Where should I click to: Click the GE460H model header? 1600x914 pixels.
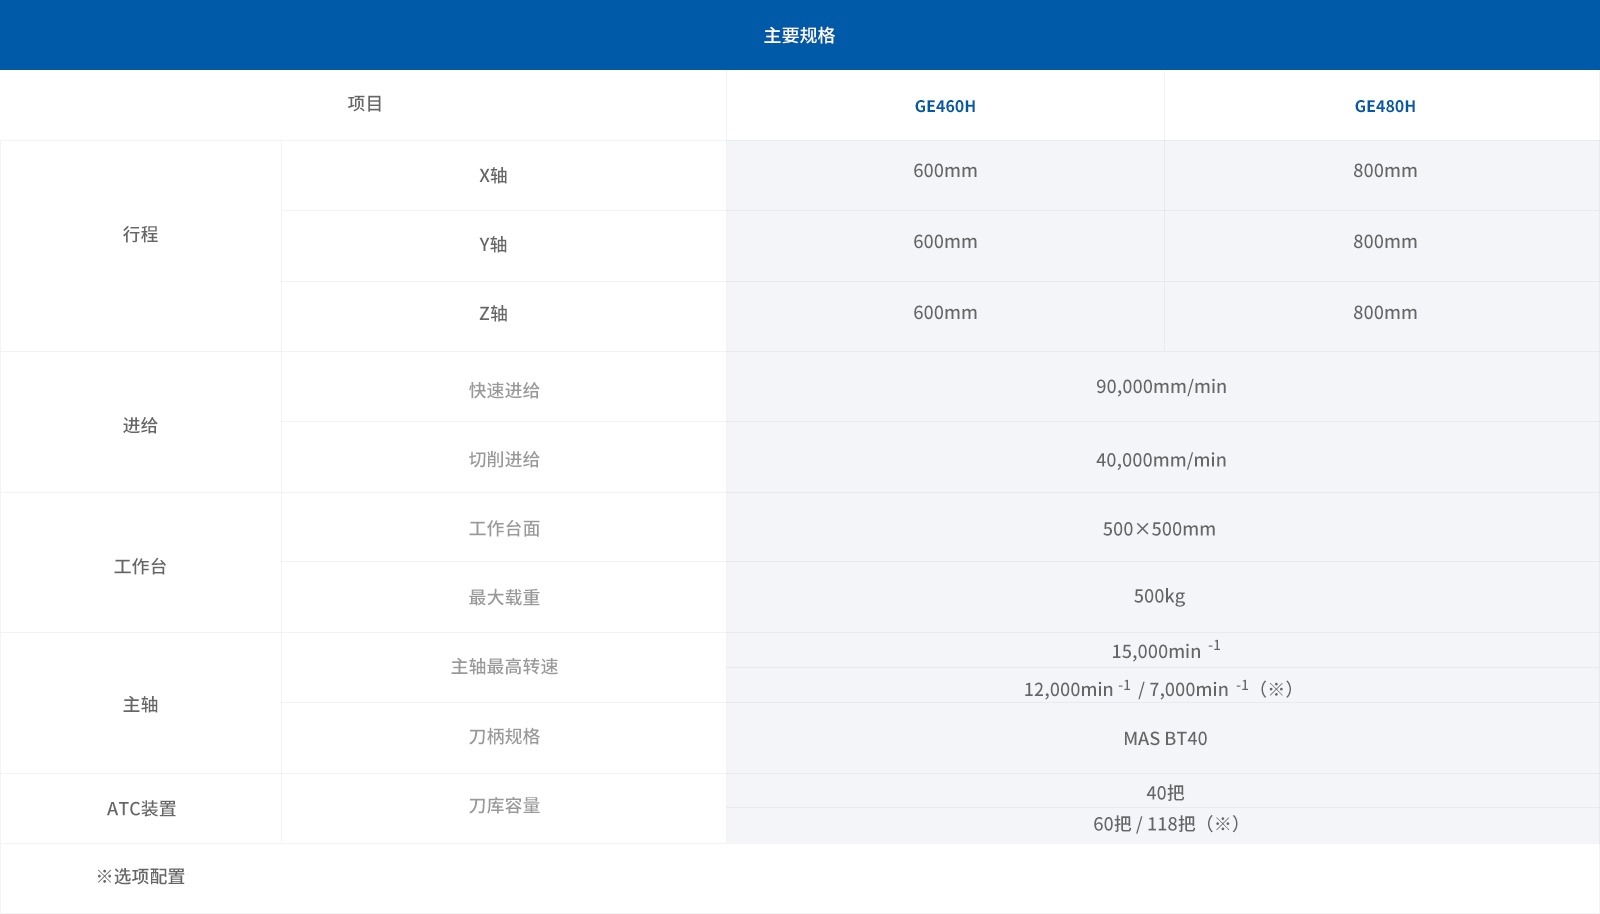click(x=945, y=106)
